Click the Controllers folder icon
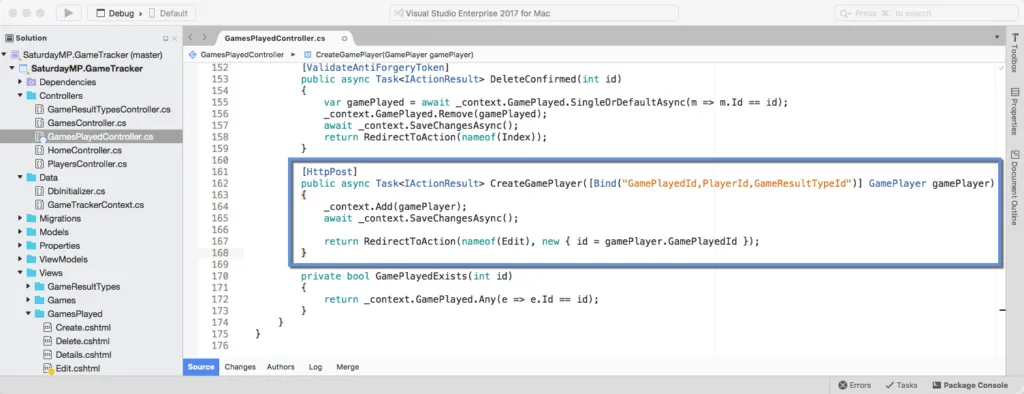The height and width of the screenshot is (394, 1024). (x=31, y=96)
